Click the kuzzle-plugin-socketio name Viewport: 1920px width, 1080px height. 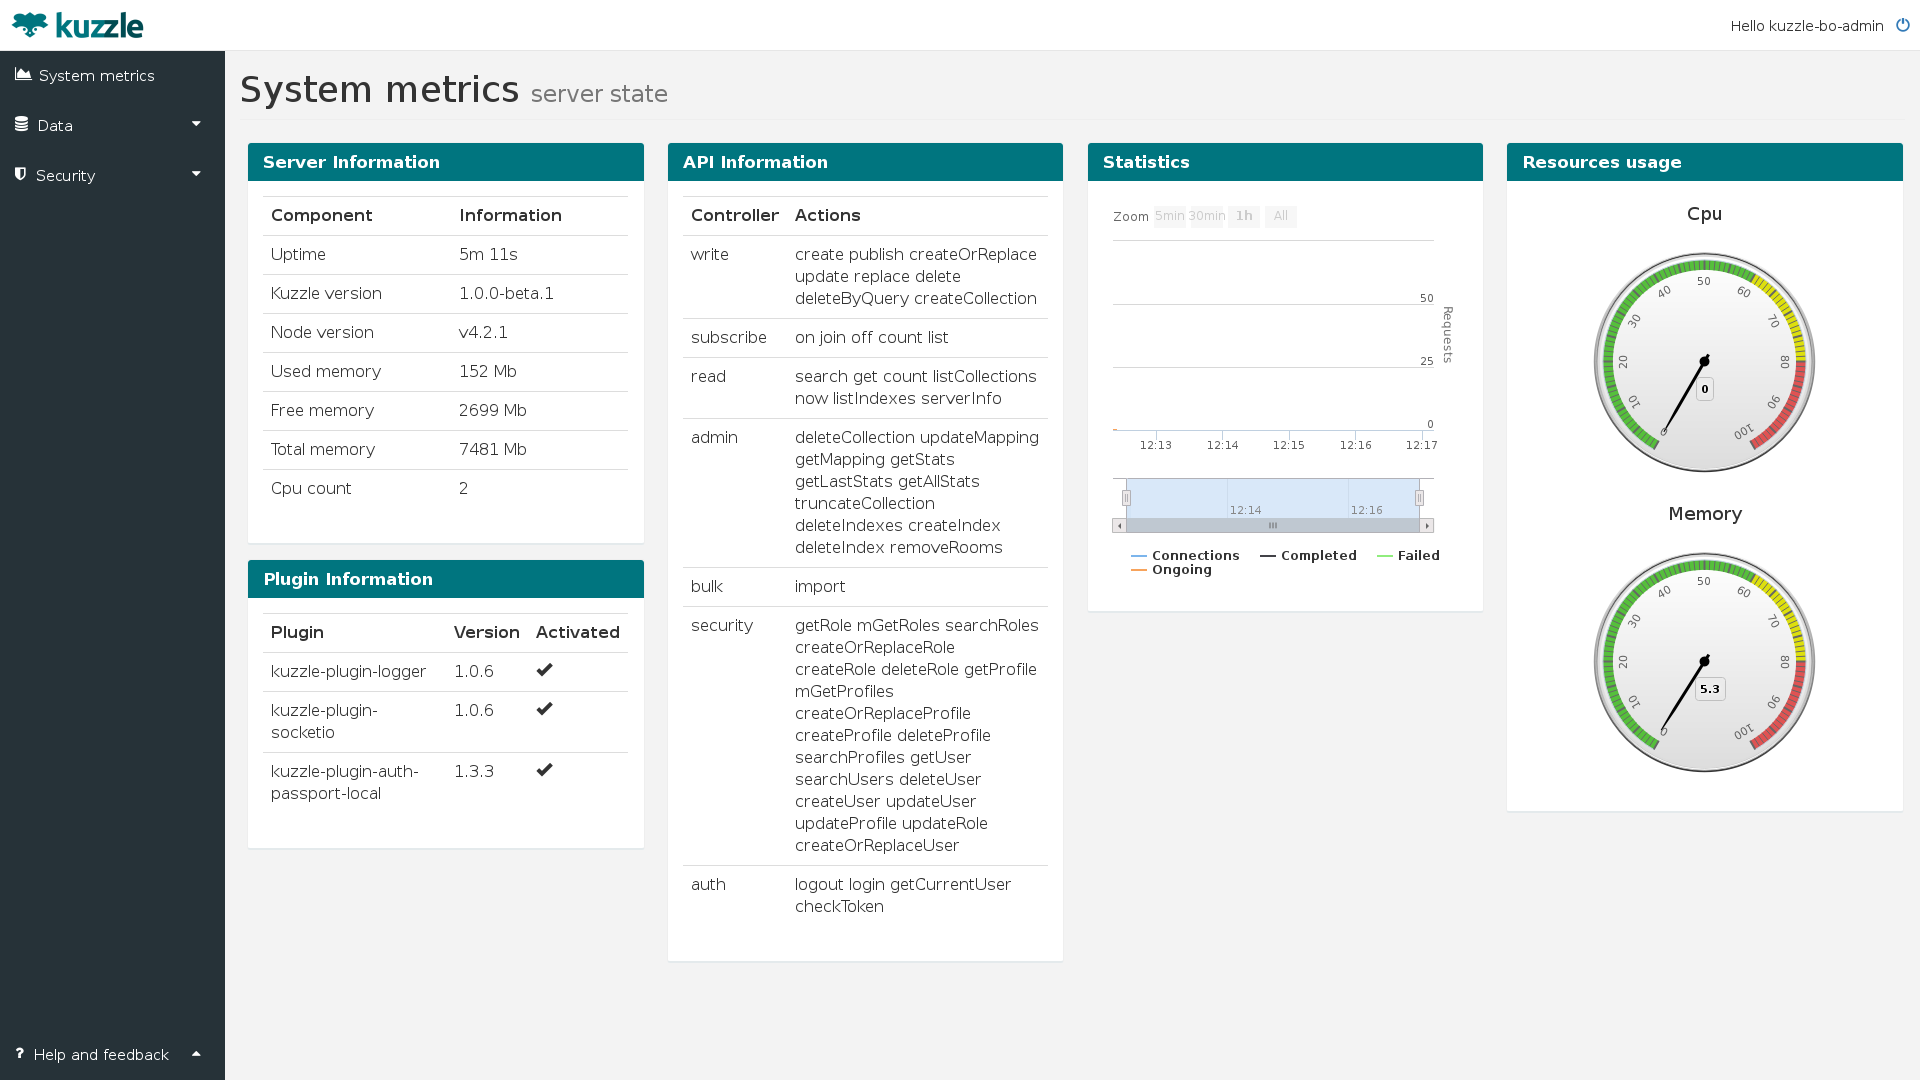(324, 722)
